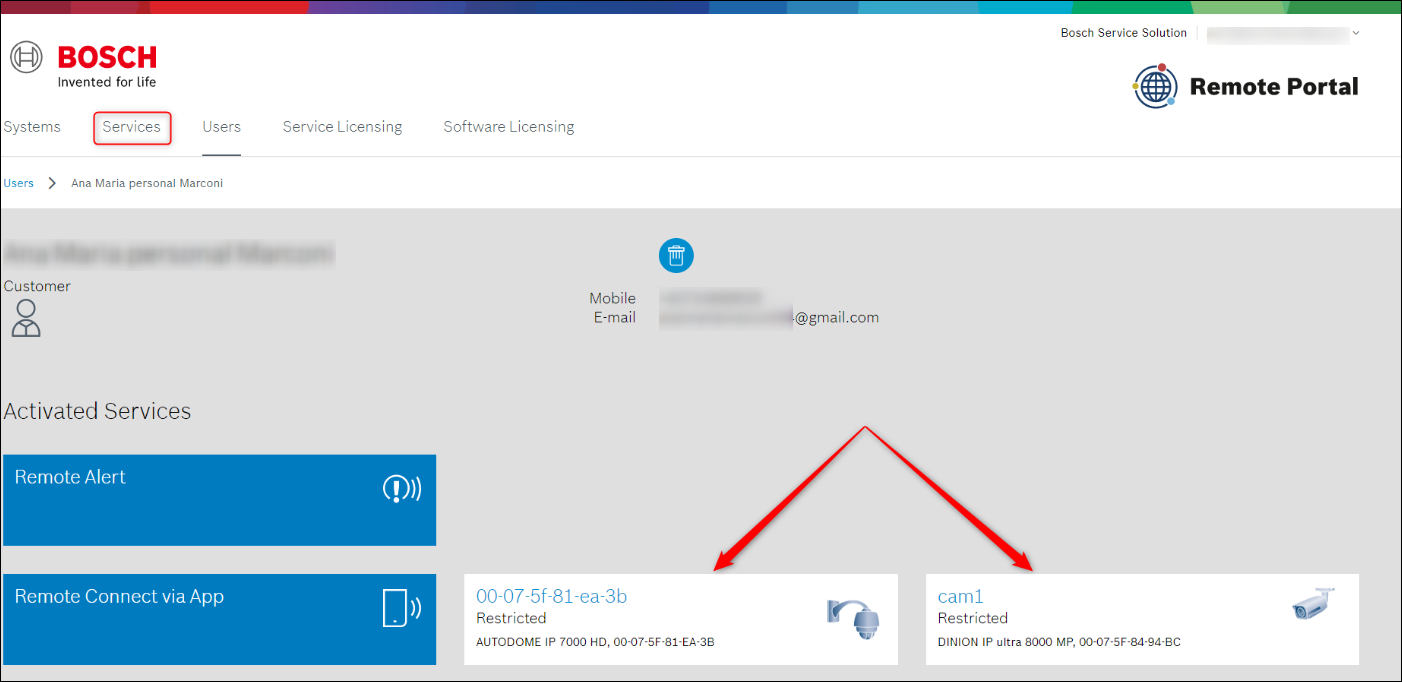Select the Users tab

click(x=221, y=127)
